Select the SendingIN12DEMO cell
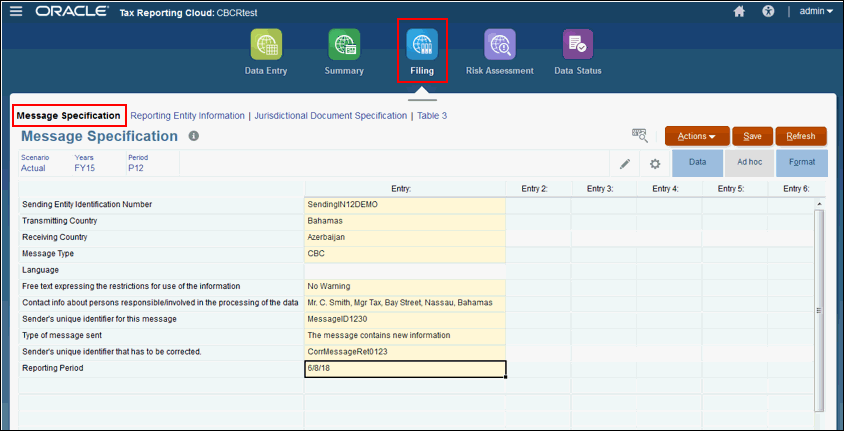 point(405,204)
